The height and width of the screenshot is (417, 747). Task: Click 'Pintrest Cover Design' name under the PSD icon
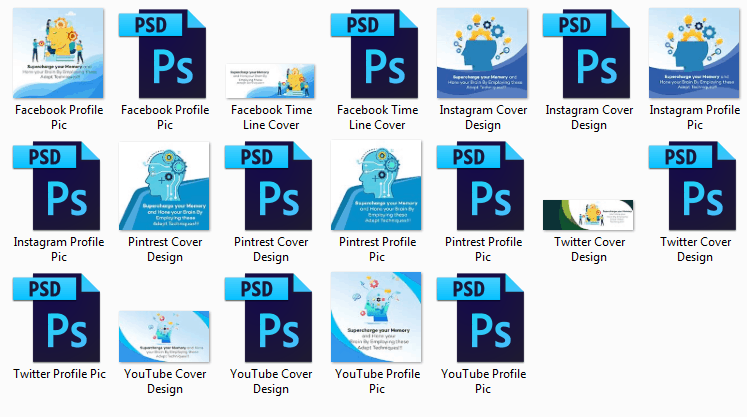click(x=271, y=249)
